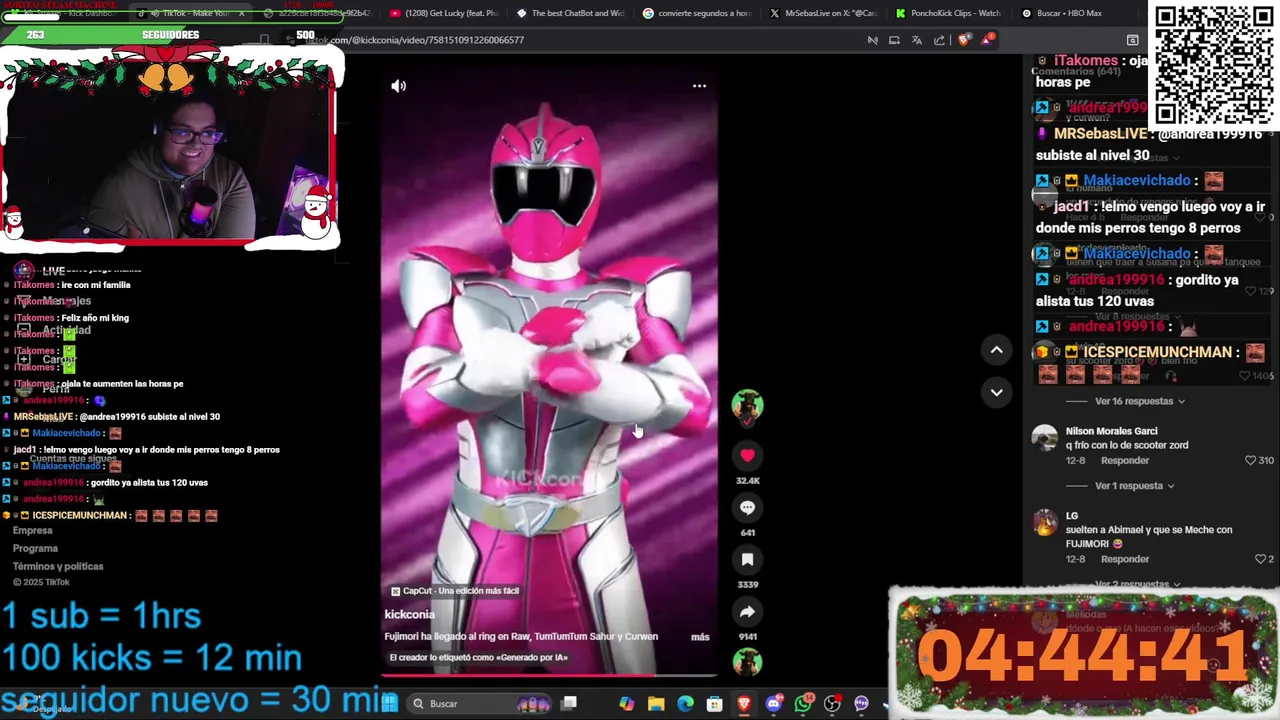This screenshot has width=1280, height=720.
Task: Click the share page icon in the address bar
Action: click(939, 40)
